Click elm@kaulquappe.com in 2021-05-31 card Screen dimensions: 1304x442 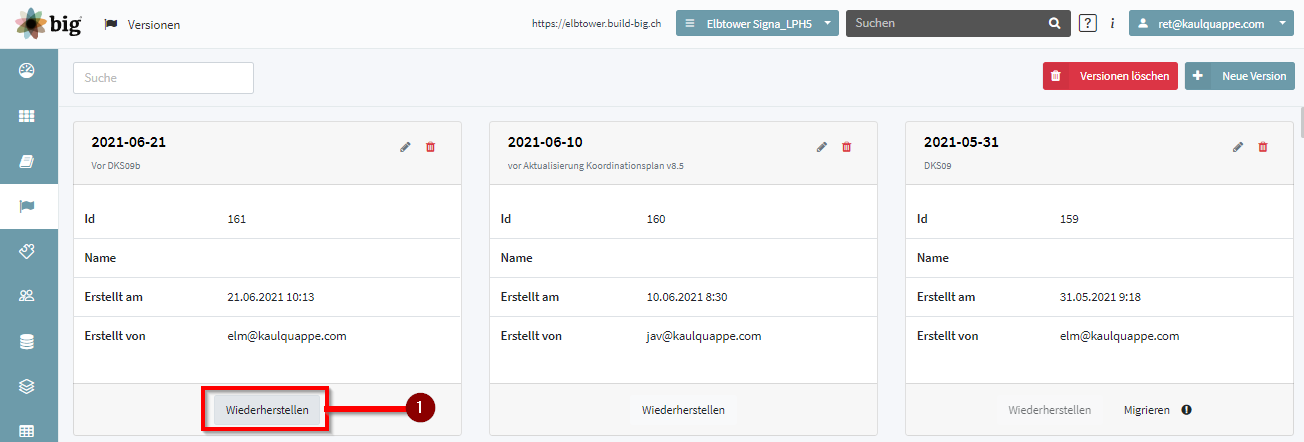1120,336
